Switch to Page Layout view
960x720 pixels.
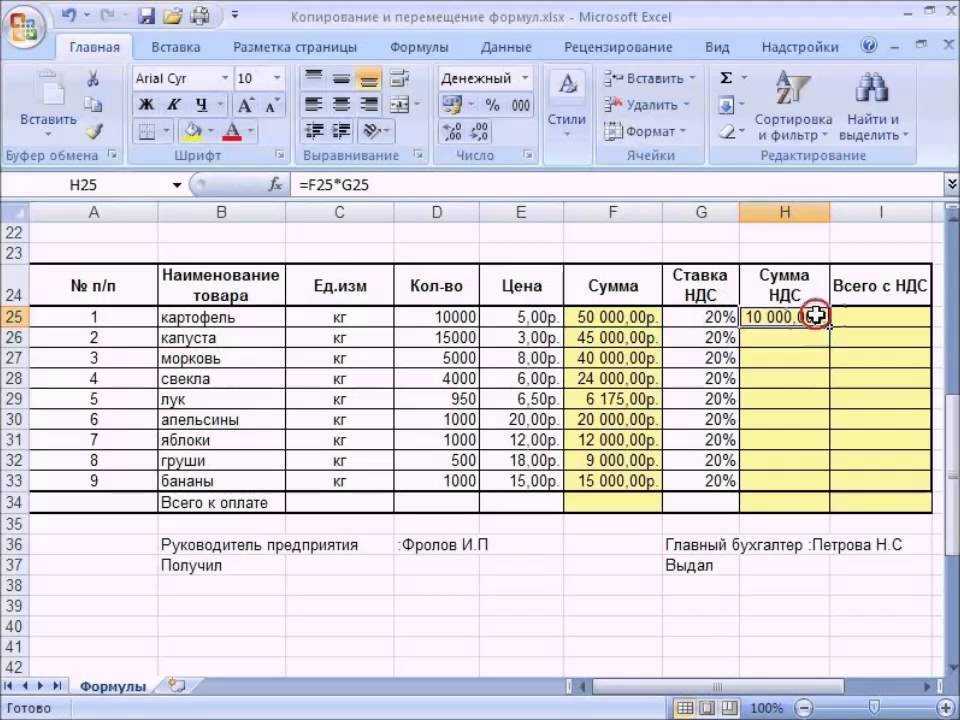pyautogui.click(x=705, y=708)
